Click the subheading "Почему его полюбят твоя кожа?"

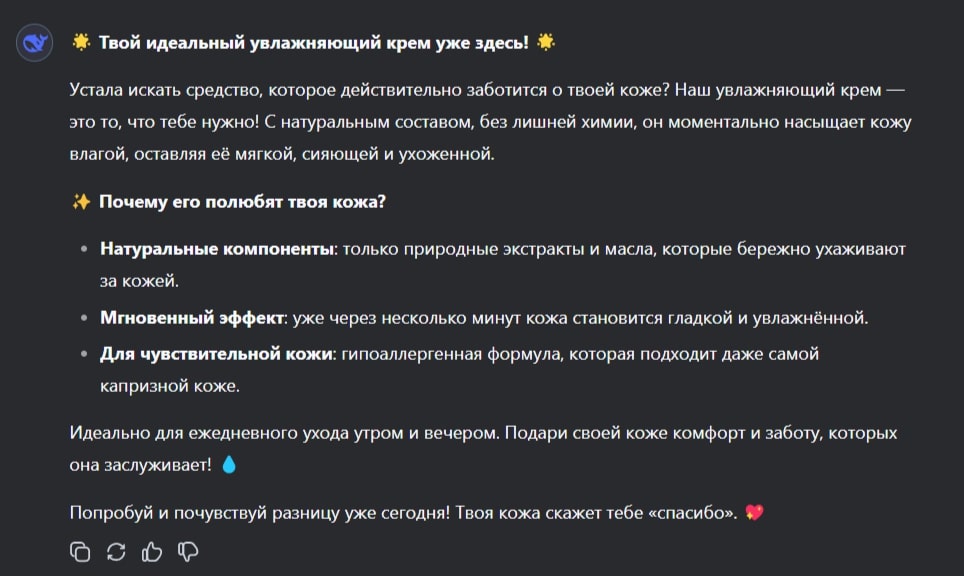pyautogui.click(x=242, y=202)
